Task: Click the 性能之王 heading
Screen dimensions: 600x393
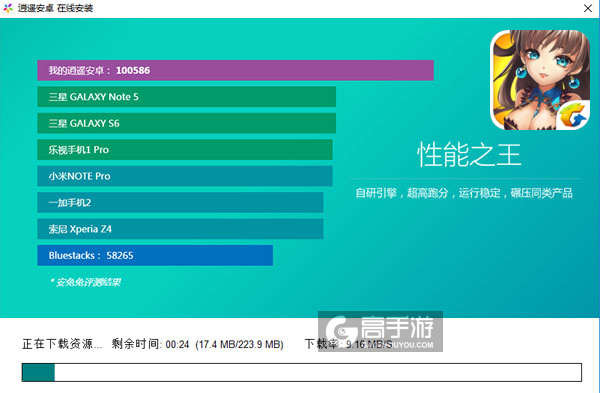Action: click(x=469, y=155)
